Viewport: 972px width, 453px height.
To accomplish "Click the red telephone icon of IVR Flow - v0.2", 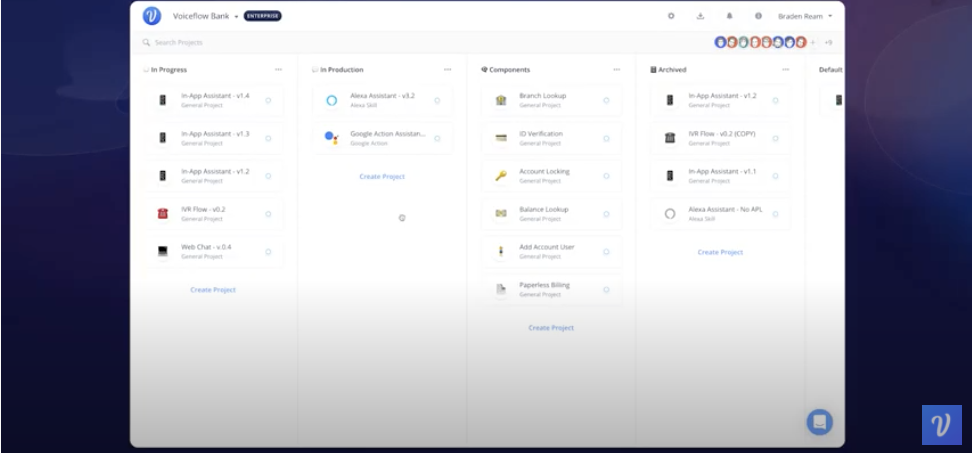I will 162,214.
